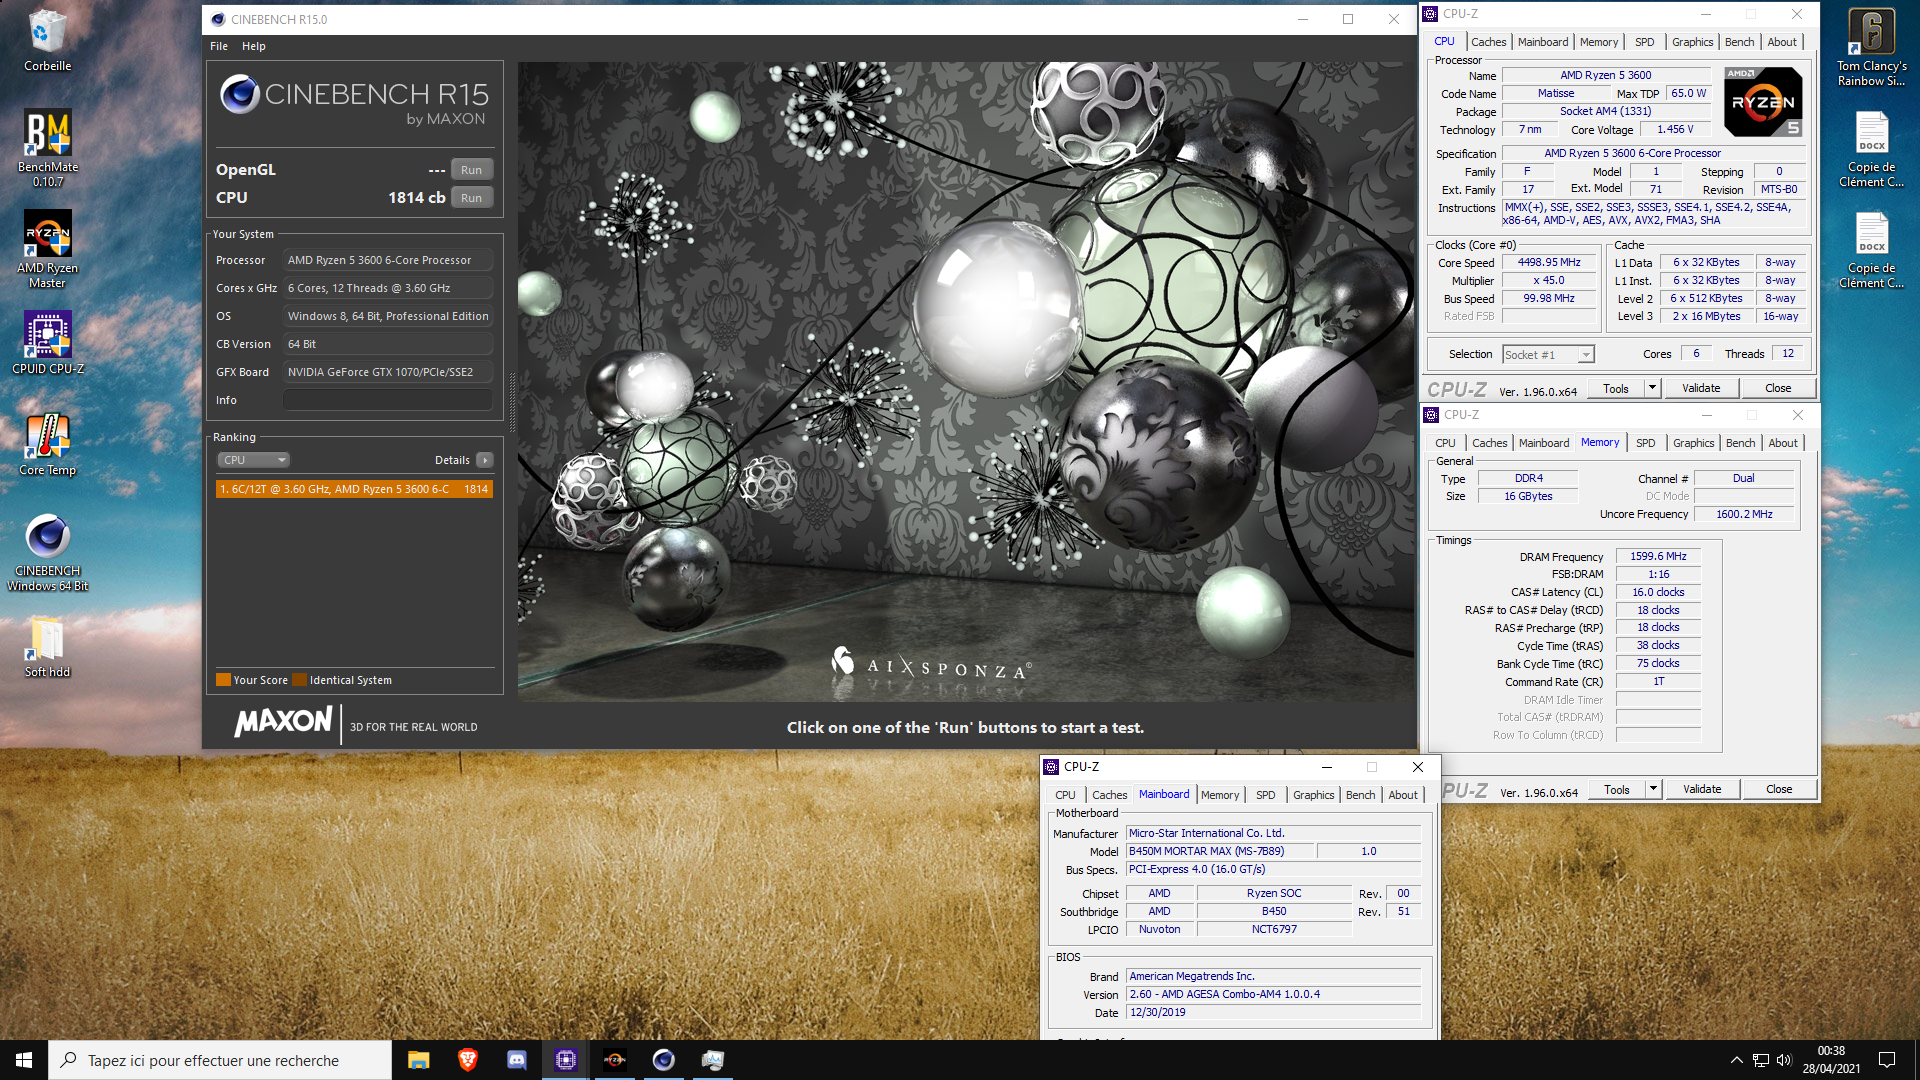The image size is (1920, 1080).
Task: Click Close in top CPU-Z window
Action: (1778, 388)
